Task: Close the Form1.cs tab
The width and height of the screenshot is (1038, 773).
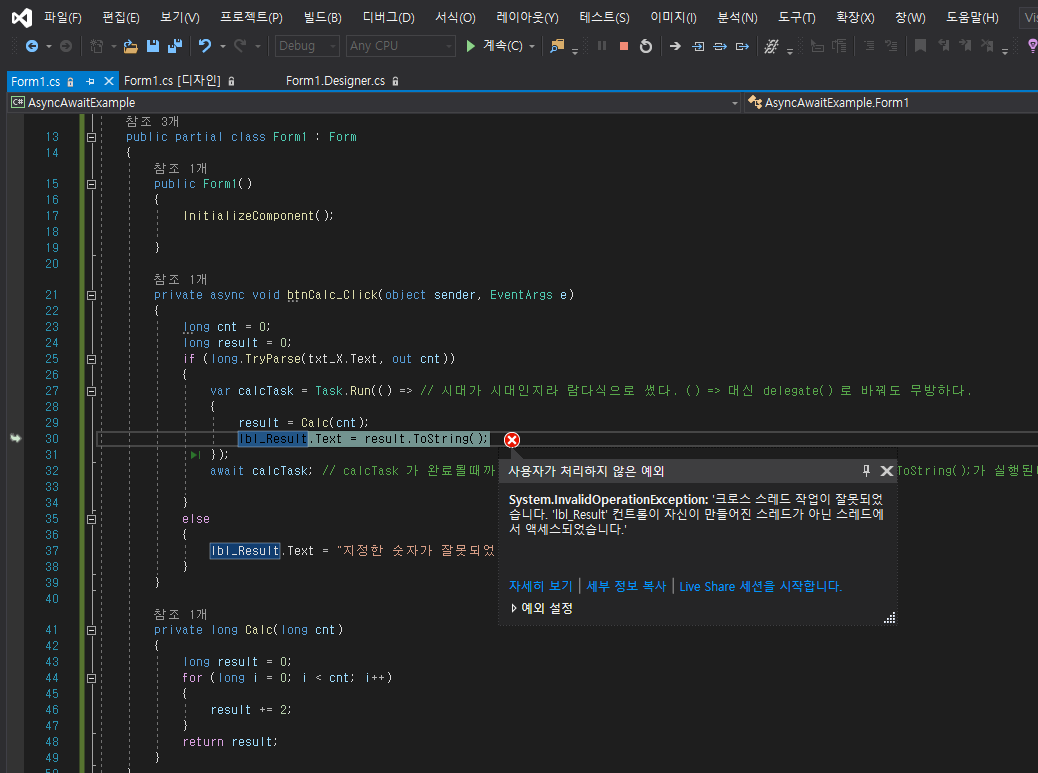Action: pos(109,81)
